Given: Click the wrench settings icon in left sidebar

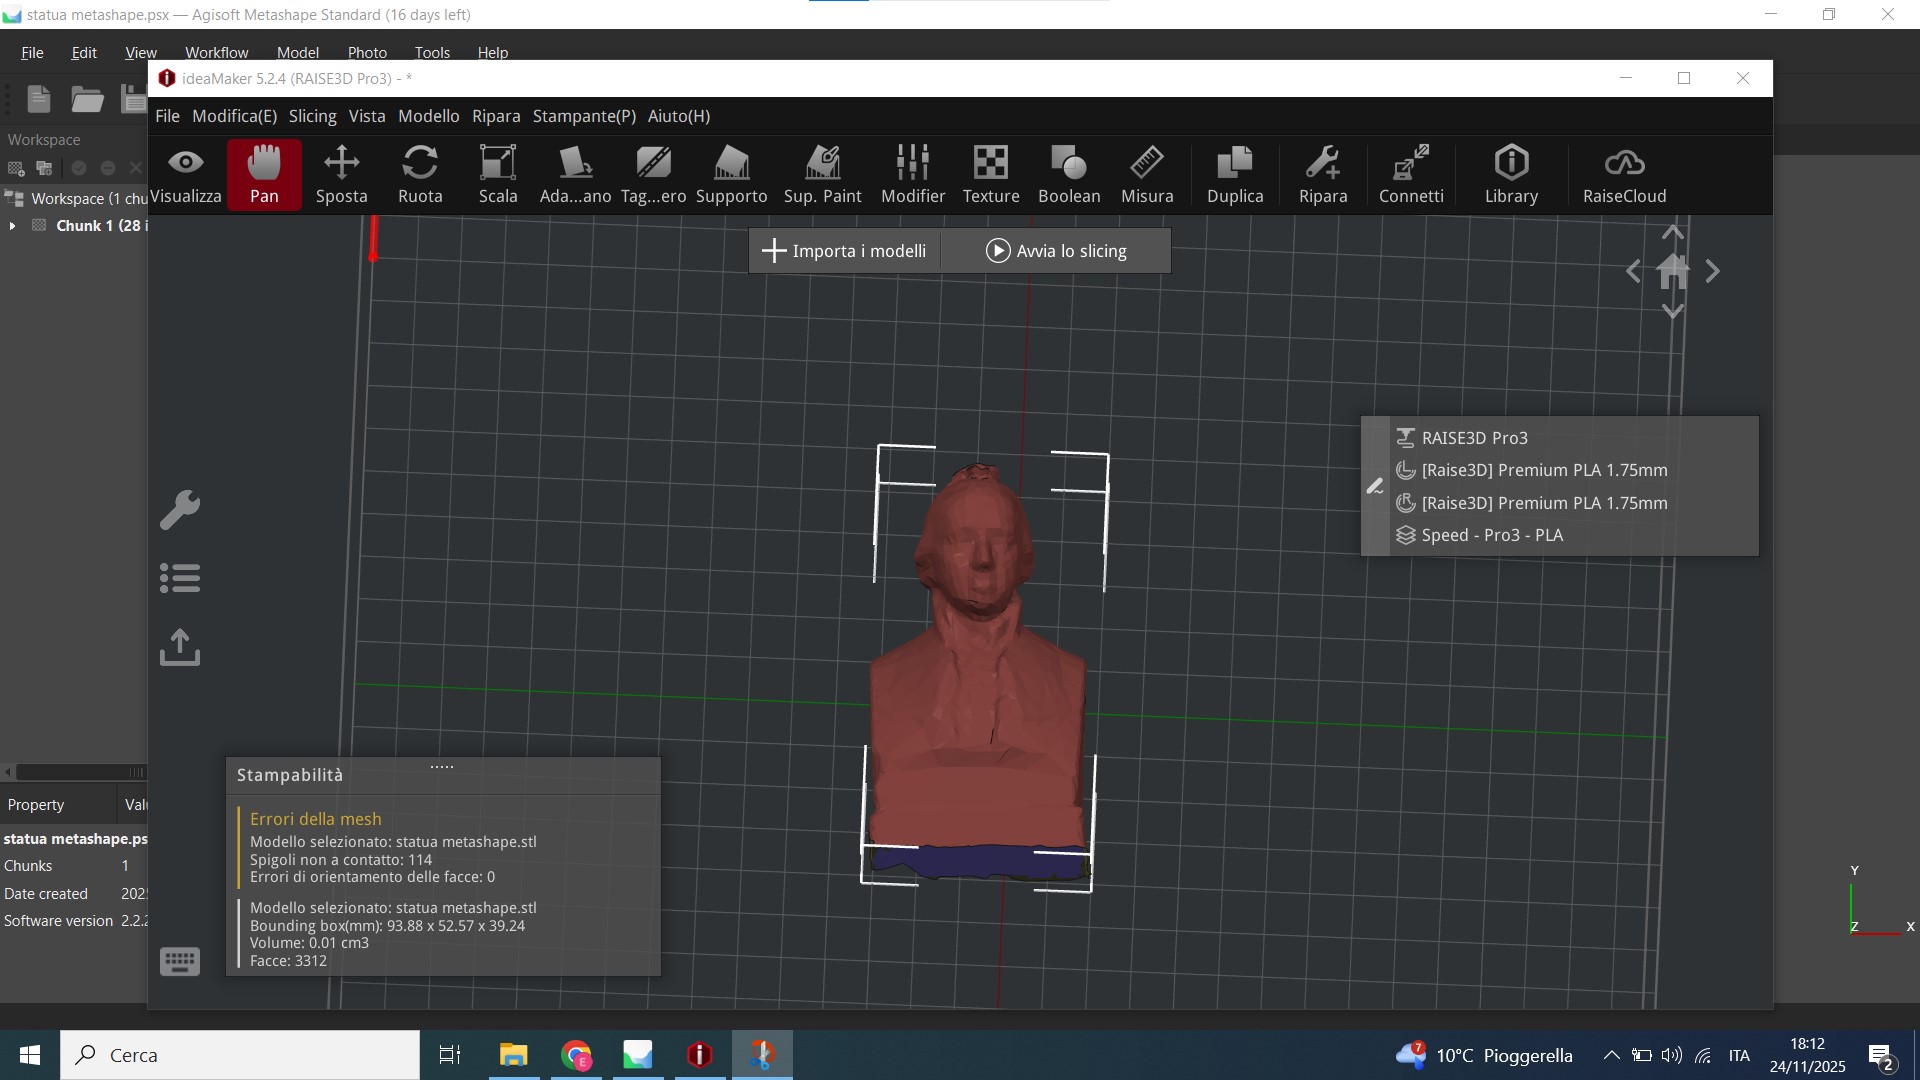Looking at the screenshot, I should point(180,510).
